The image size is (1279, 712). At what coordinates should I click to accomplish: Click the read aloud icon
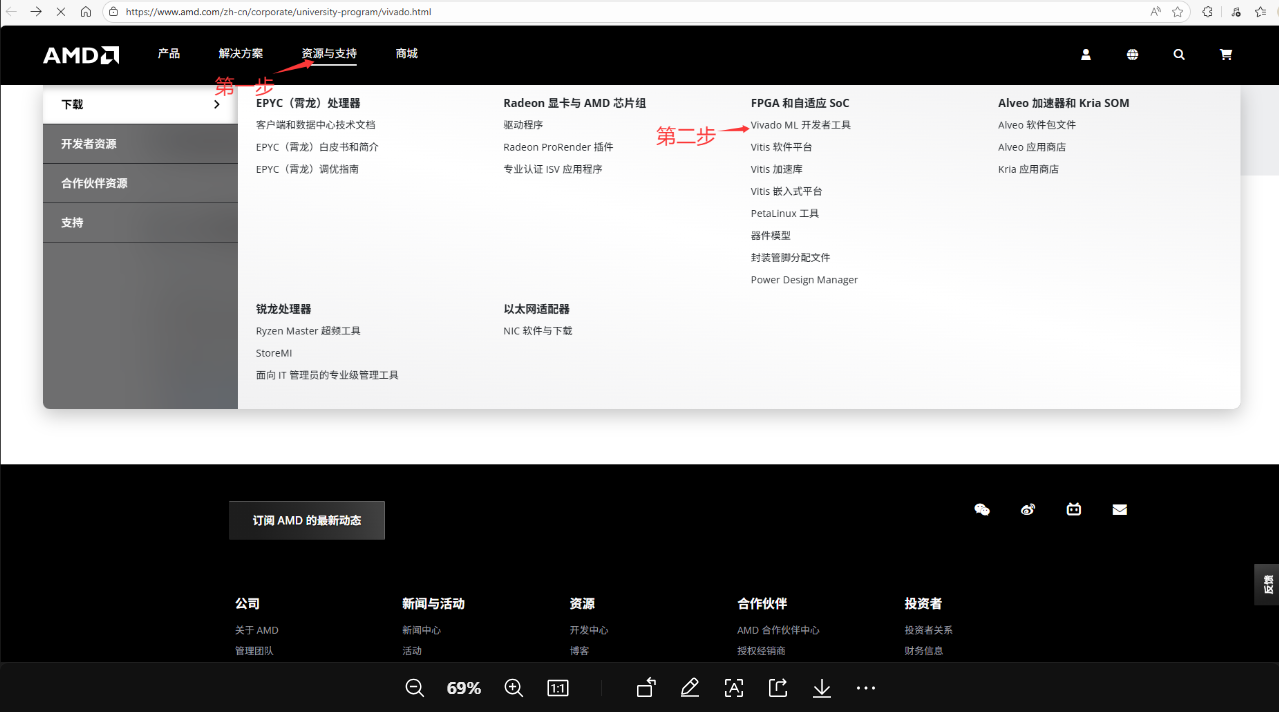[1155, 12]
